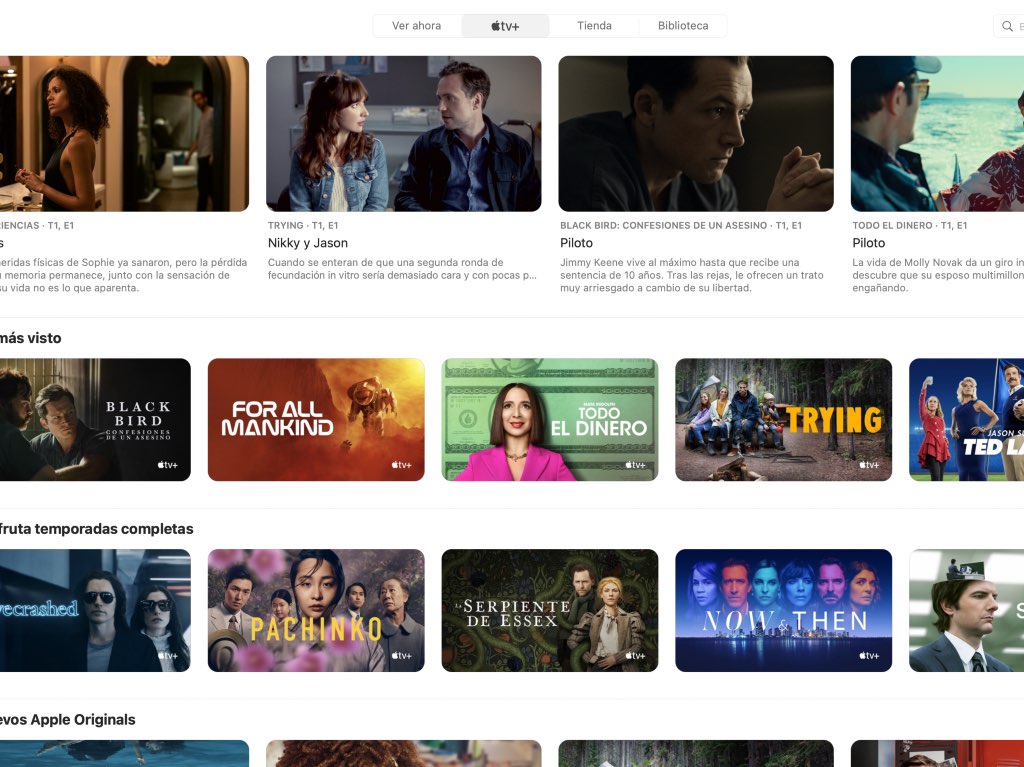Open the Pachinko poster
This screenshot has height=767, width=1024.
[x=316, y=610]
